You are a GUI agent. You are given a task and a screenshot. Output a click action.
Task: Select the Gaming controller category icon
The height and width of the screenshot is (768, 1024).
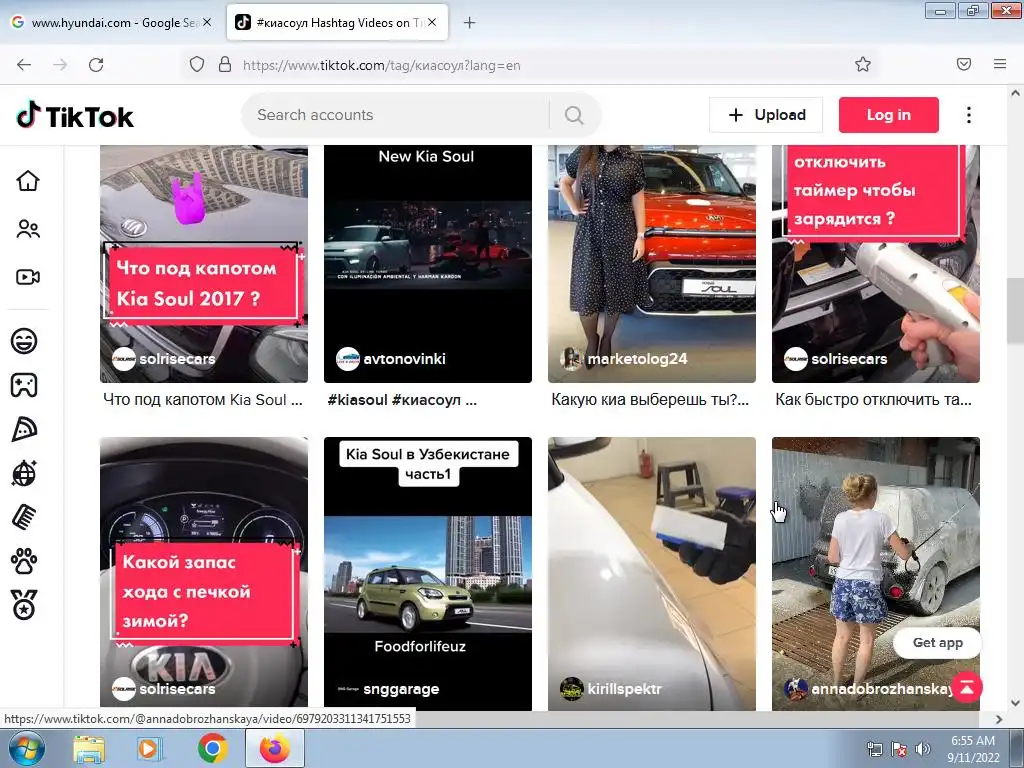click(24, 385)
